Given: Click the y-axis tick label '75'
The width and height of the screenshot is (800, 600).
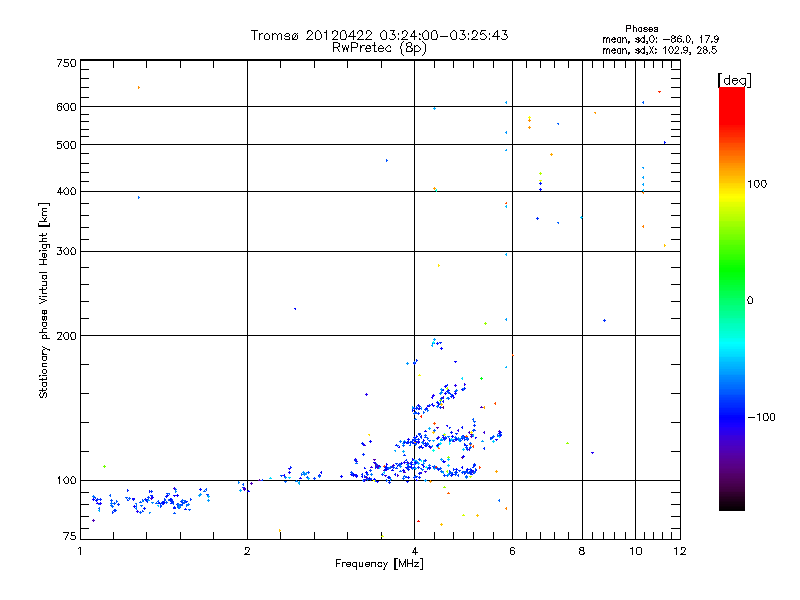Looking at the screenshot, I should click(x=70, y=536).
